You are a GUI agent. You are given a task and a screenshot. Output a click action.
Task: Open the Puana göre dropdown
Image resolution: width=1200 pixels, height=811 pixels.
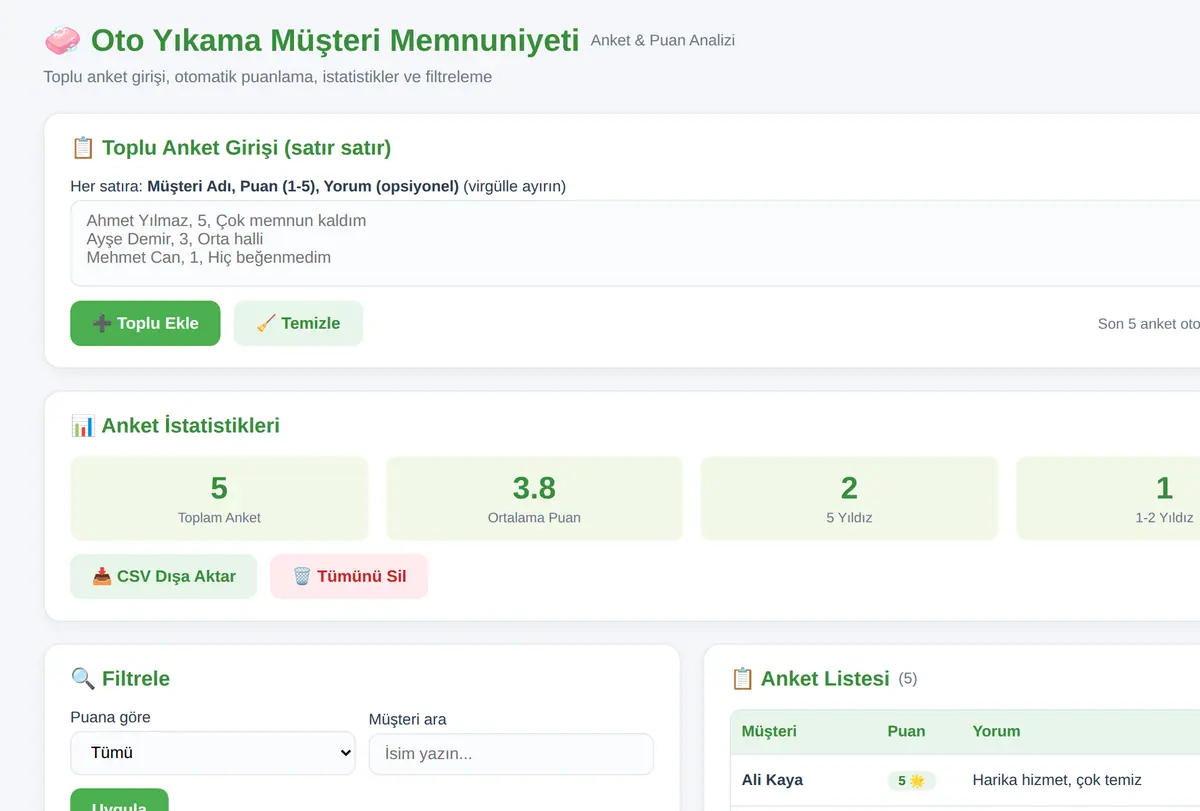[x=213, y=753]
